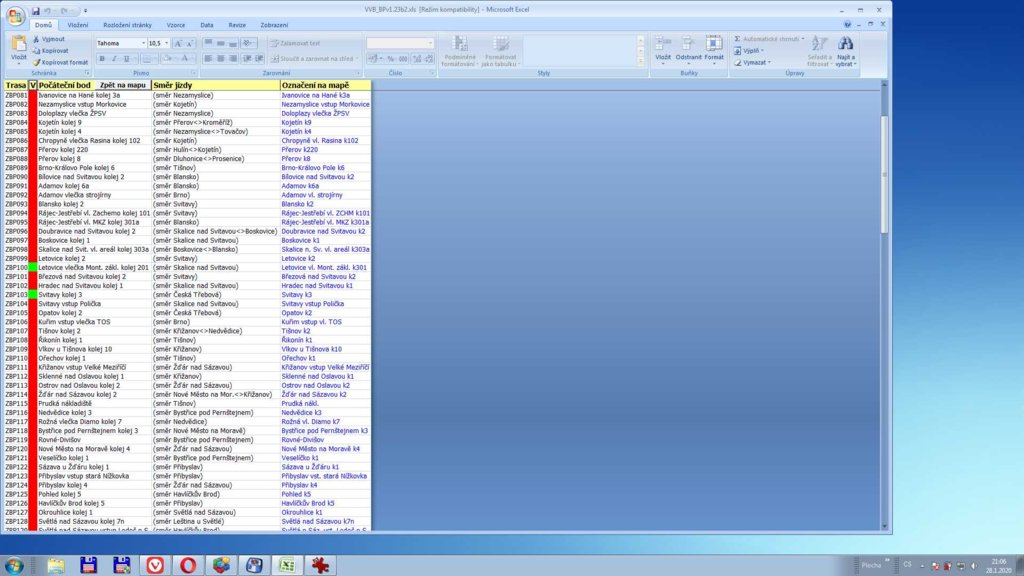Expand the font size 10,5 dropdown

point(167,43)
